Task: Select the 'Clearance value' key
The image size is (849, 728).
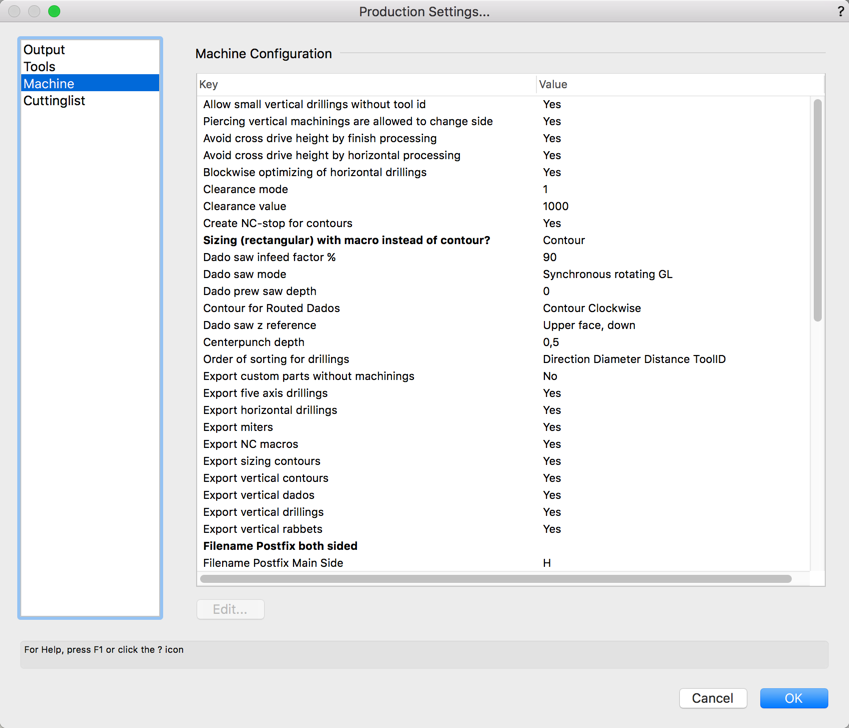Action: point(245,206)
